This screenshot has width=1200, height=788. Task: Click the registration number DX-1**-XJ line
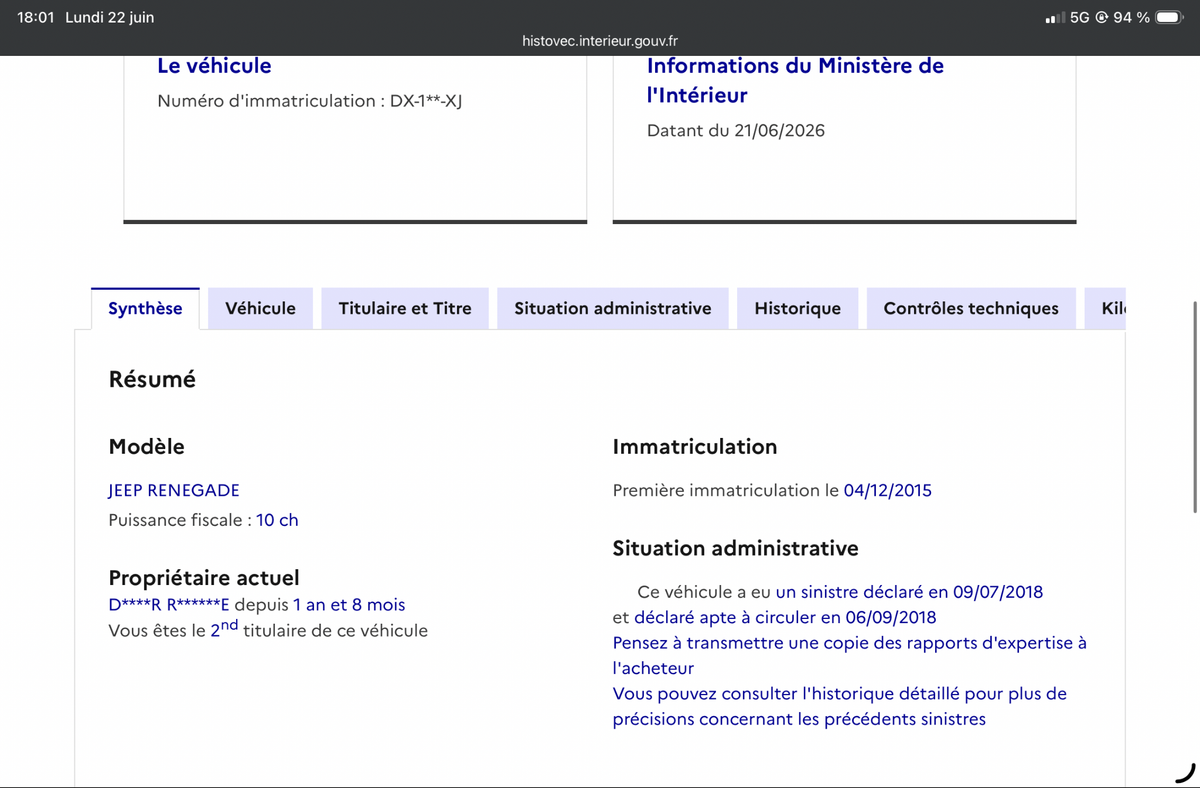[310, 101]
